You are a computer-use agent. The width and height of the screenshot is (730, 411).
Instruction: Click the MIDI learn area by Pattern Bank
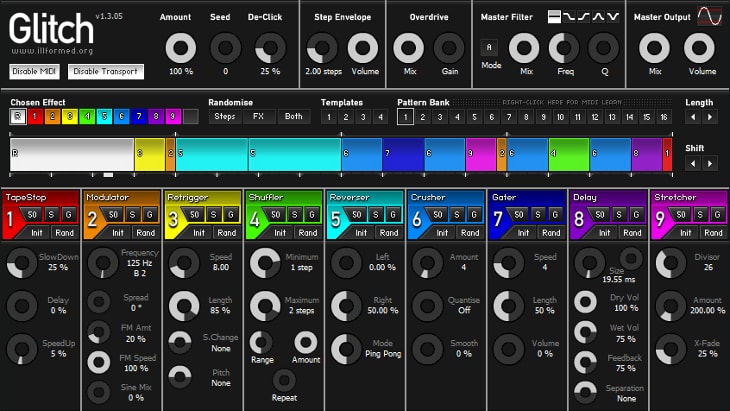pos(562,102)
